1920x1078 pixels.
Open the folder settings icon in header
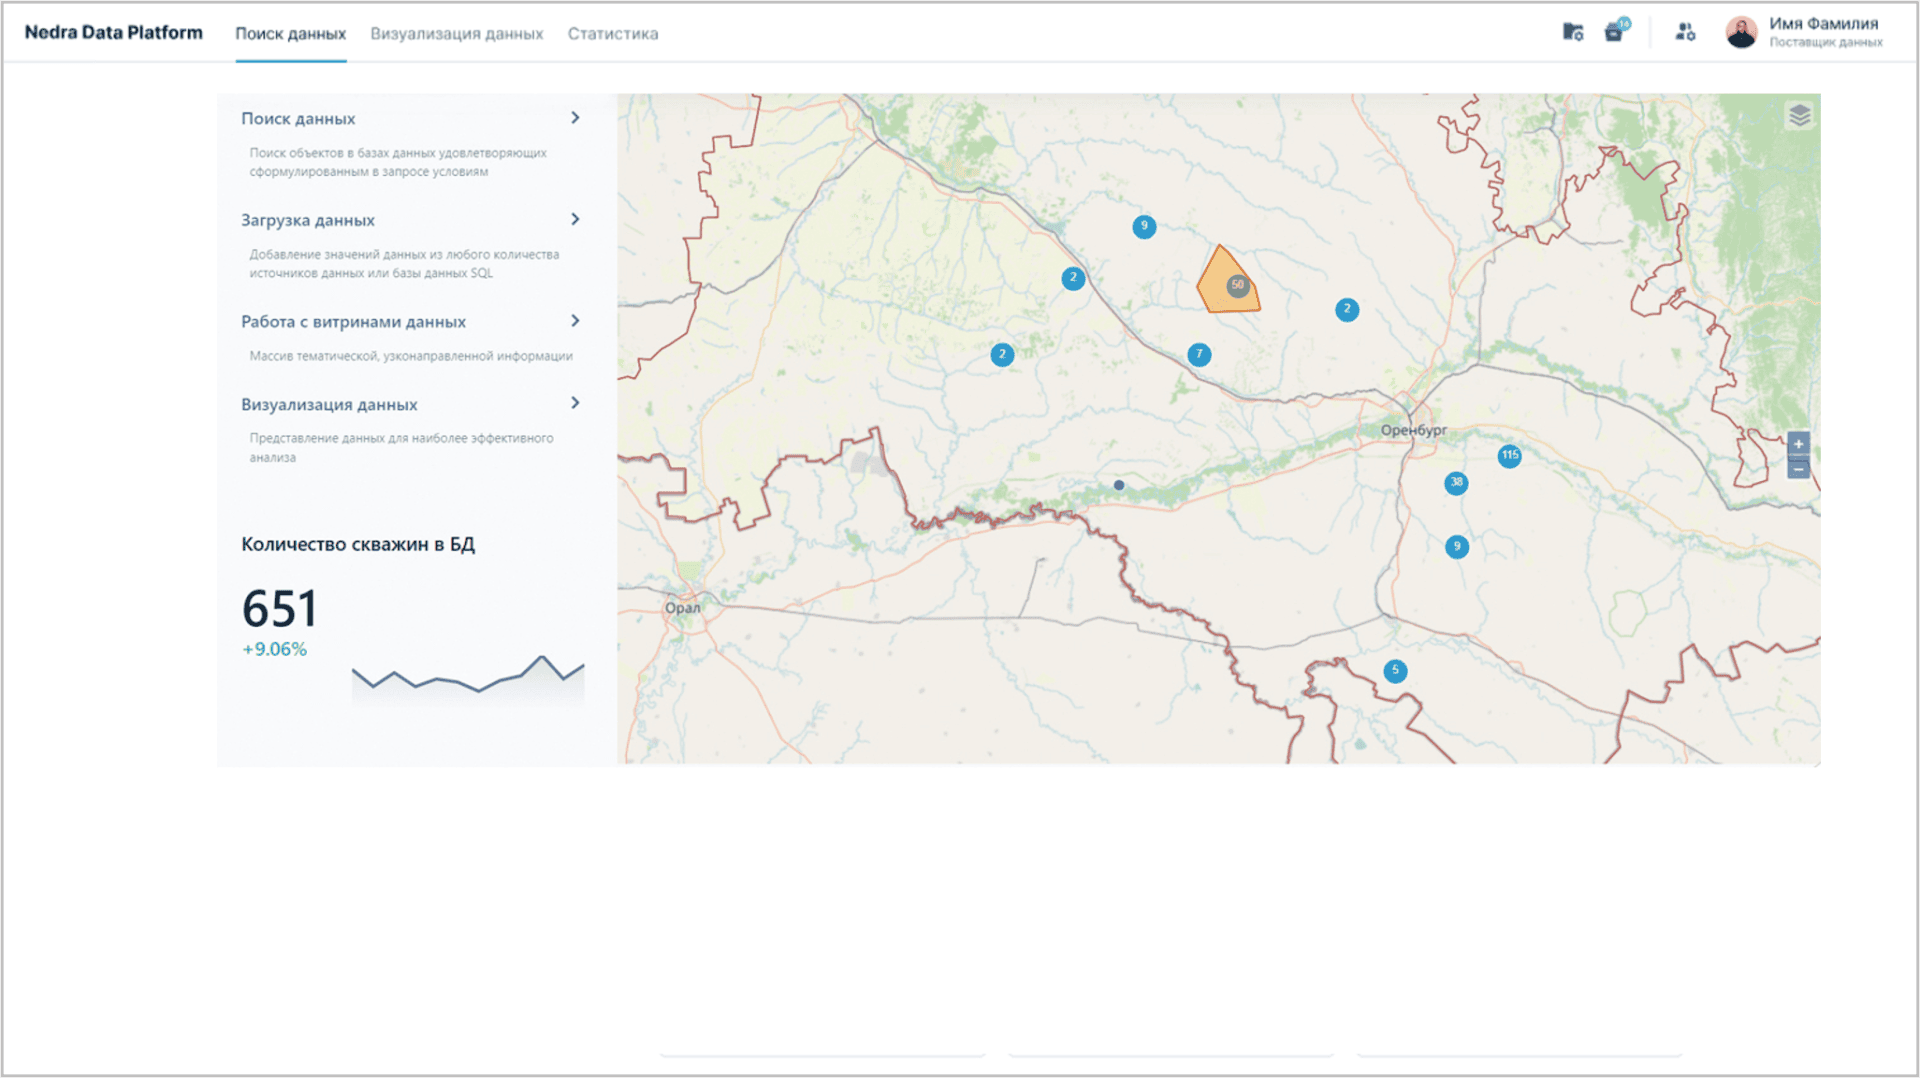[1573, 32]
